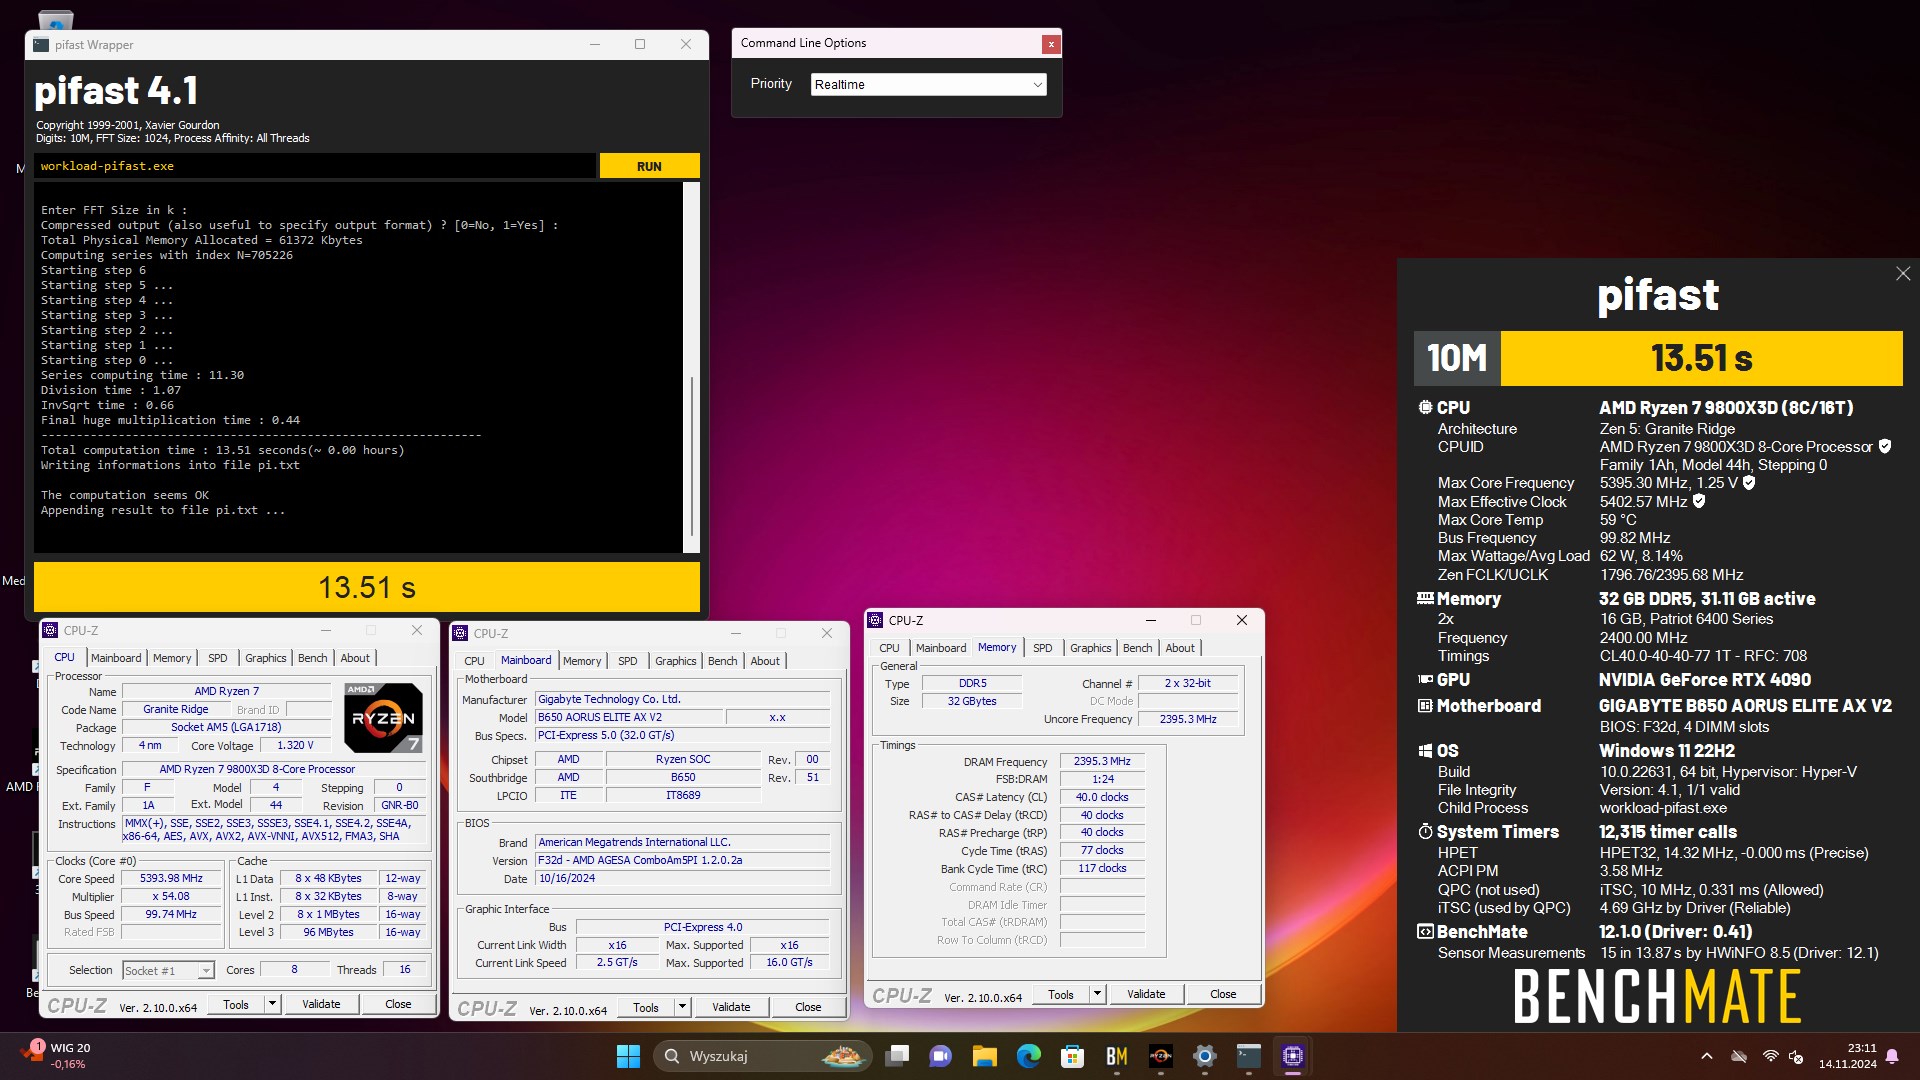Open the Ryzen Master taskbar icon

click(1161, 1056)
